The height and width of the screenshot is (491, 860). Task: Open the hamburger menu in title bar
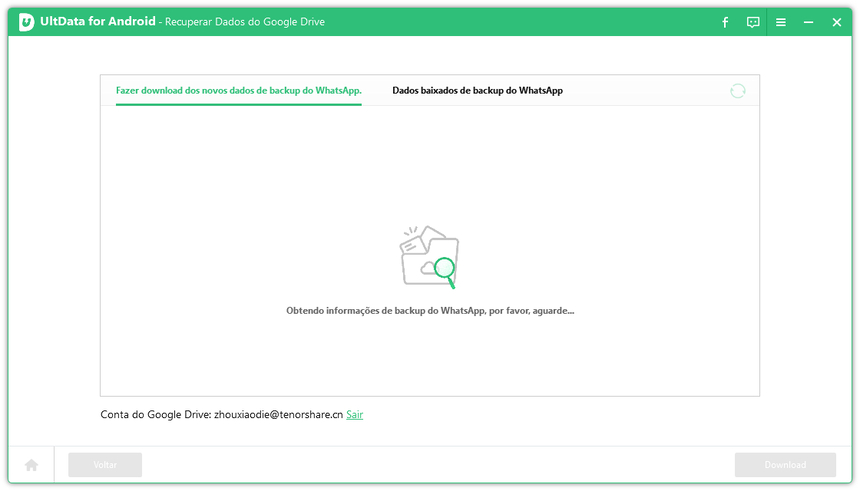pos(781,22)
